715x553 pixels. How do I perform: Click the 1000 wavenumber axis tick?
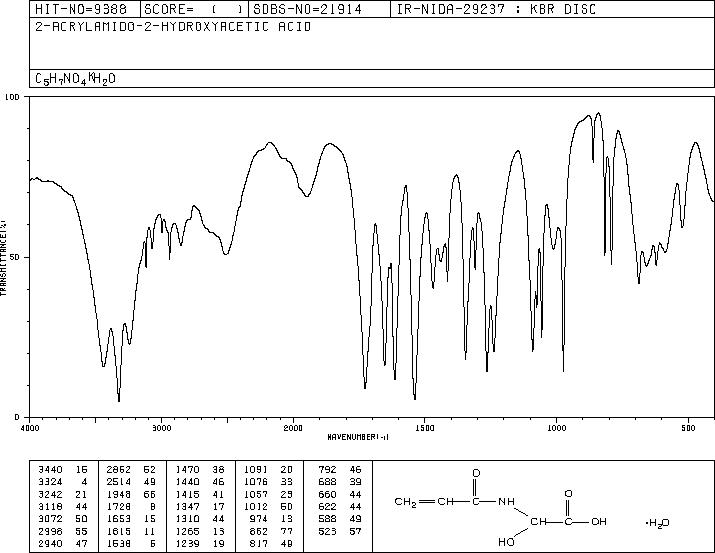click(556, 428)
